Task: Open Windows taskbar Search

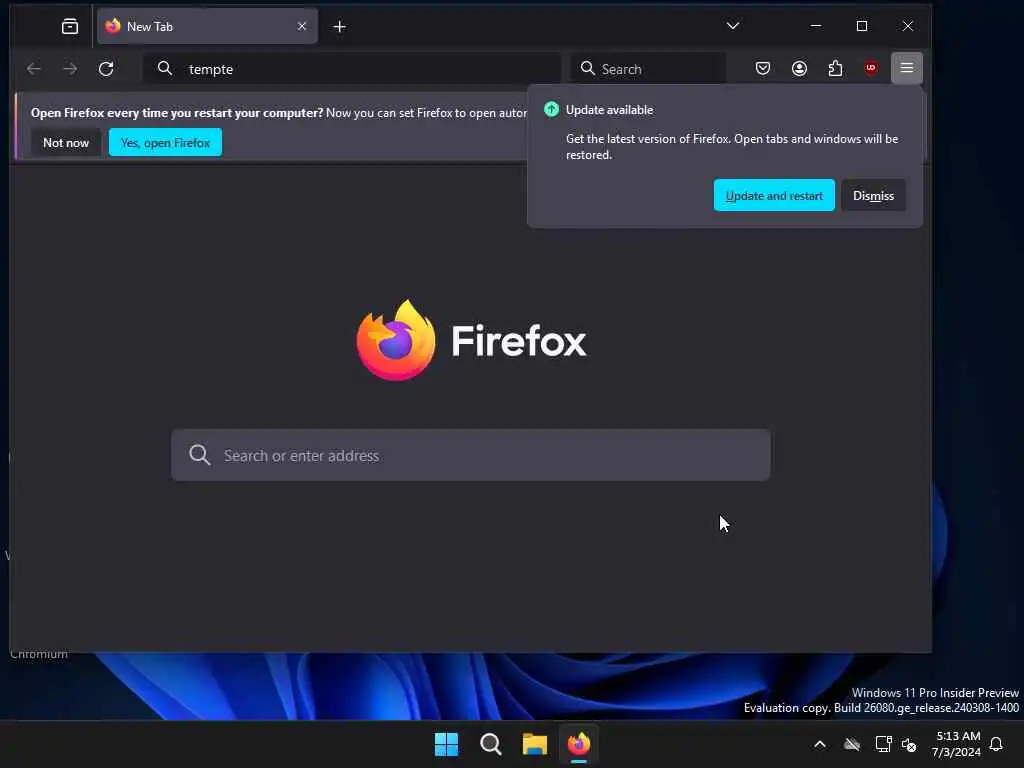Action: click(x=490, y=744)
